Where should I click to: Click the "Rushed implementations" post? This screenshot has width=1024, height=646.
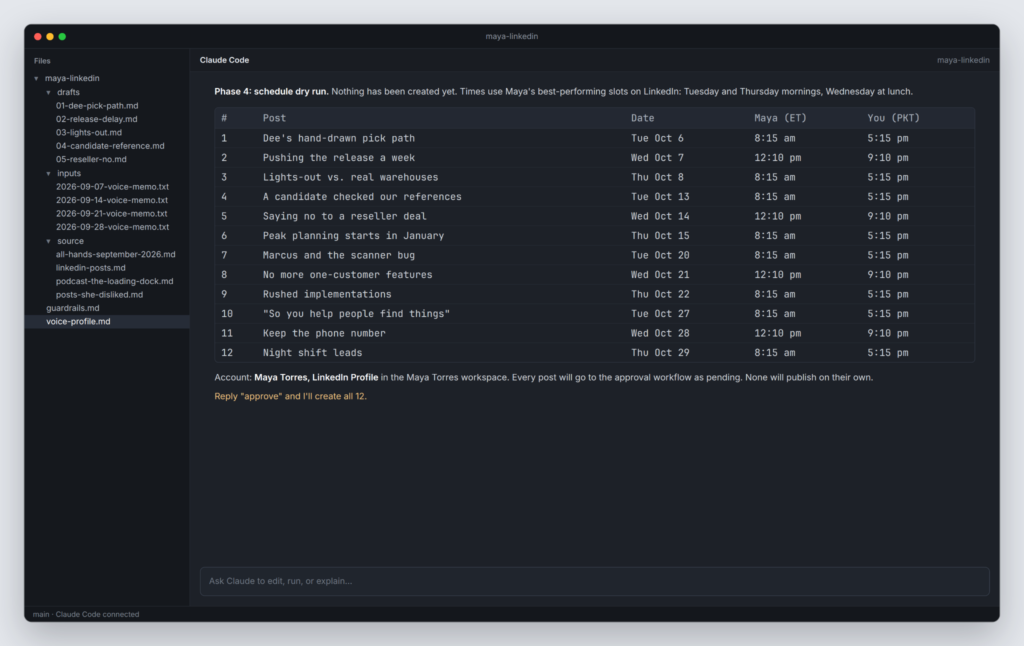tap(327, 295)
